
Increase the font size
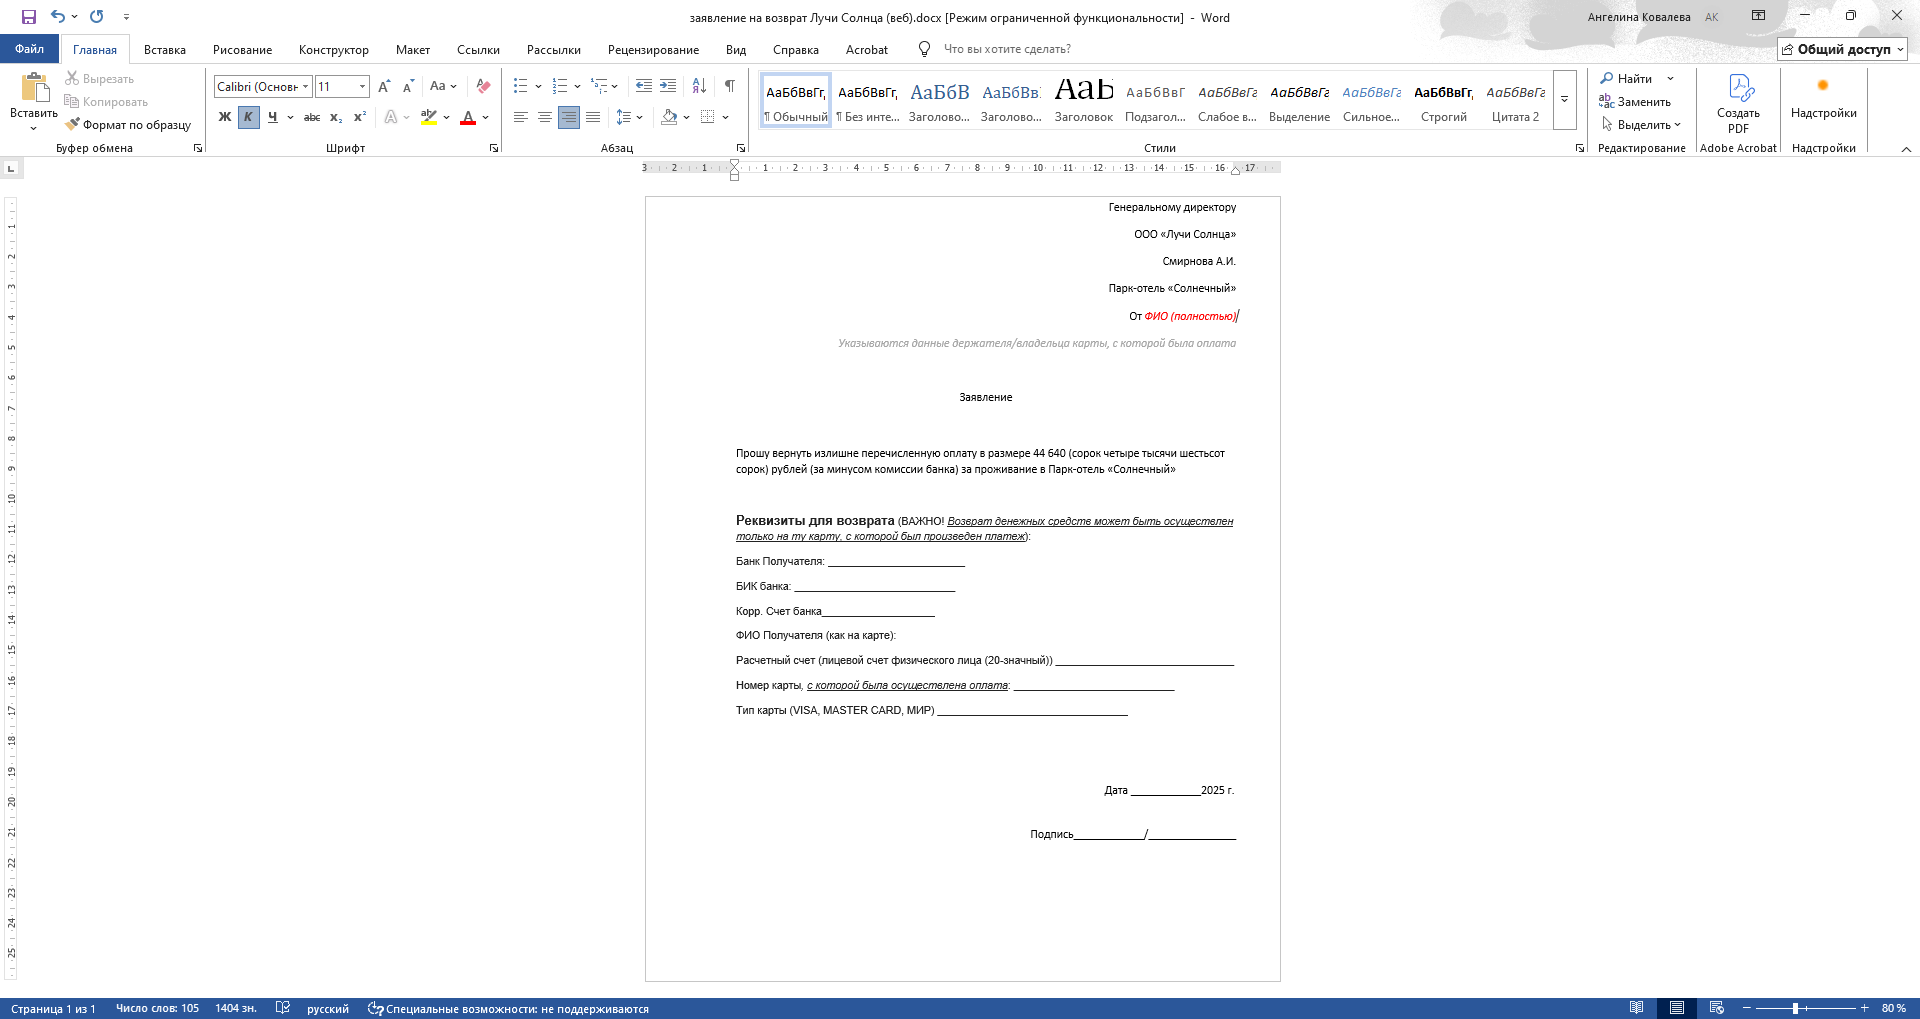384,87
